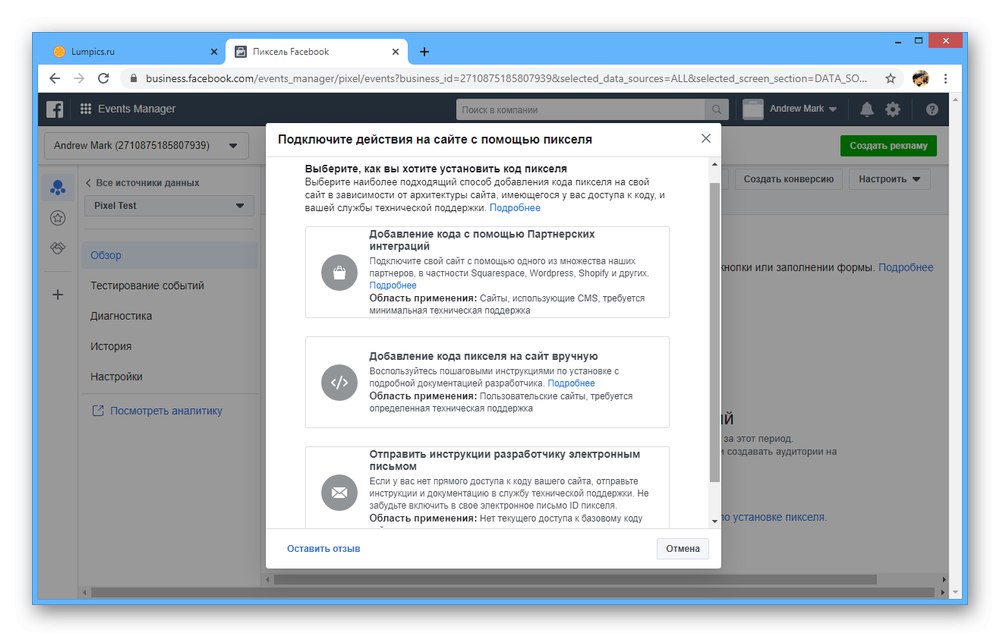Viewport: 1000px width, 637px height.
Task: Open the Andrew Mark business account dropdown
Action: tap(146, 145)
